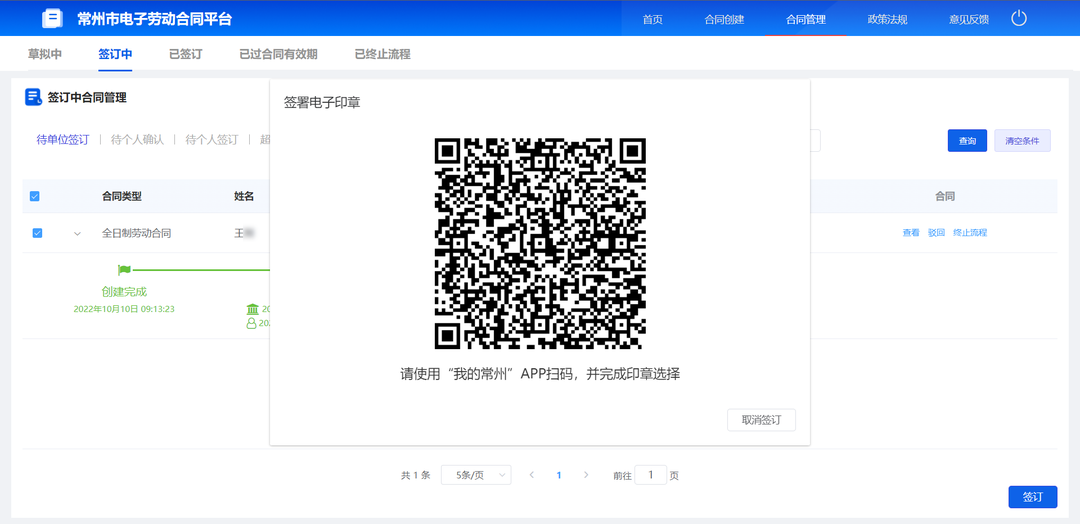Screen dimensions: 1080x524
Task: Click the 前往 page number input
Action: [x=650, y=475]
